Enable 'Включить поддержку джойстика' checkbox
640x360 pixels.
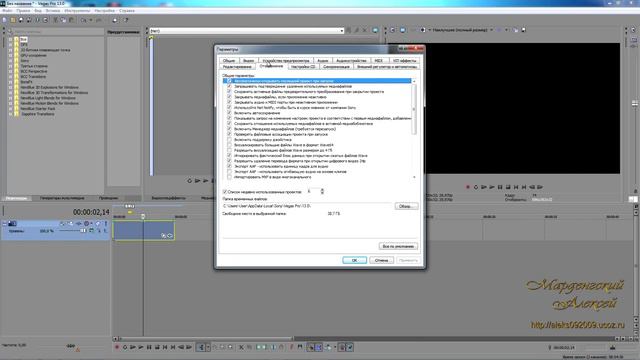tap(229, 139)
